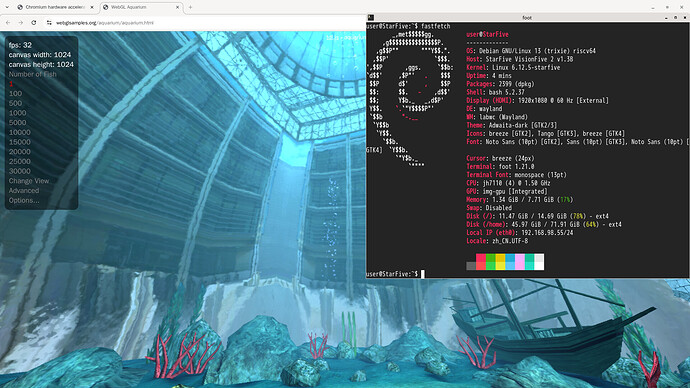Set number of fish to 100

click(x=15, y=93)
